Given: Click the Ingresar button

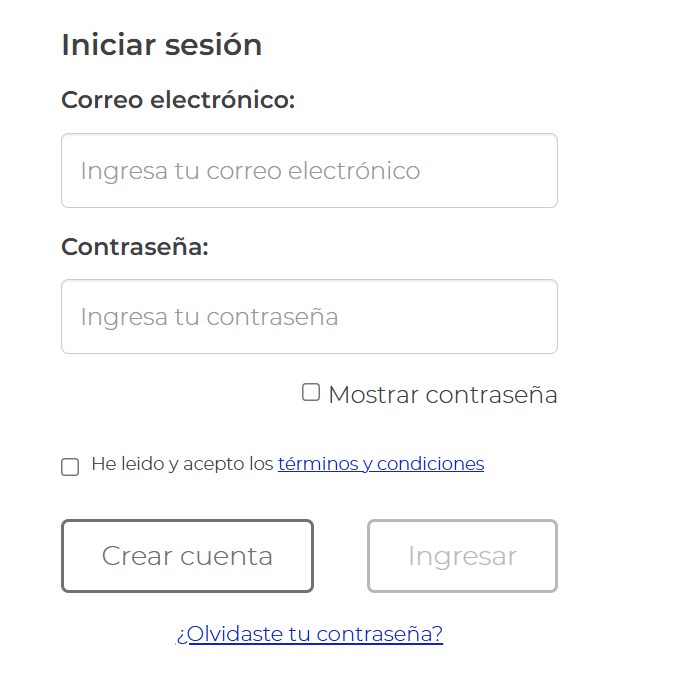Looking at the screenshot, I should (462, 556).
